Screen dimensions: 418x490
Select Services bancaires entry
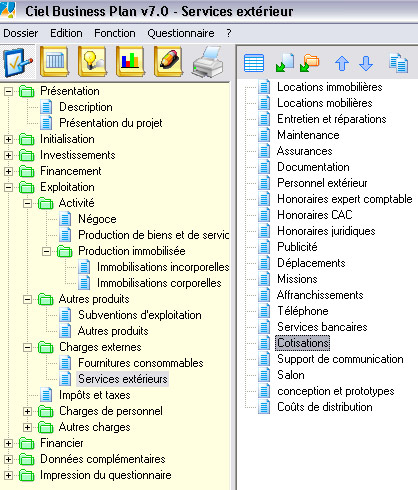pyautogui.click(x=322, y=327)
